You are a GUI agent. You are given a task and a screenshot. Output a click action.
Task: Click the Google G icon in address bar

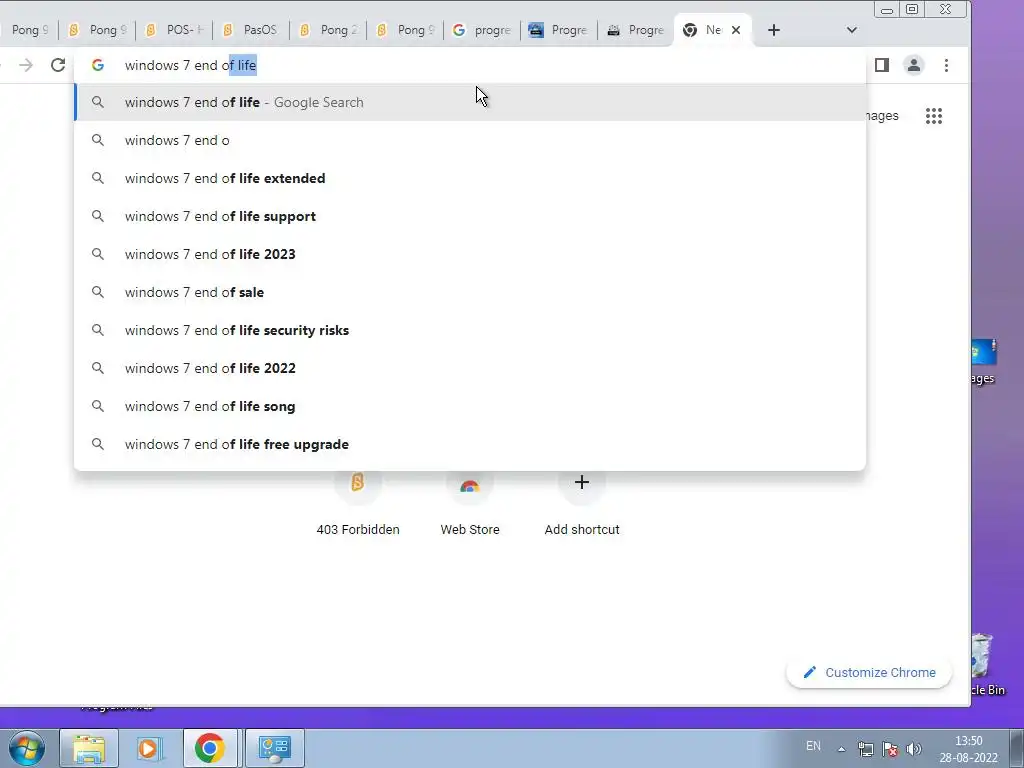pos(98,65)
